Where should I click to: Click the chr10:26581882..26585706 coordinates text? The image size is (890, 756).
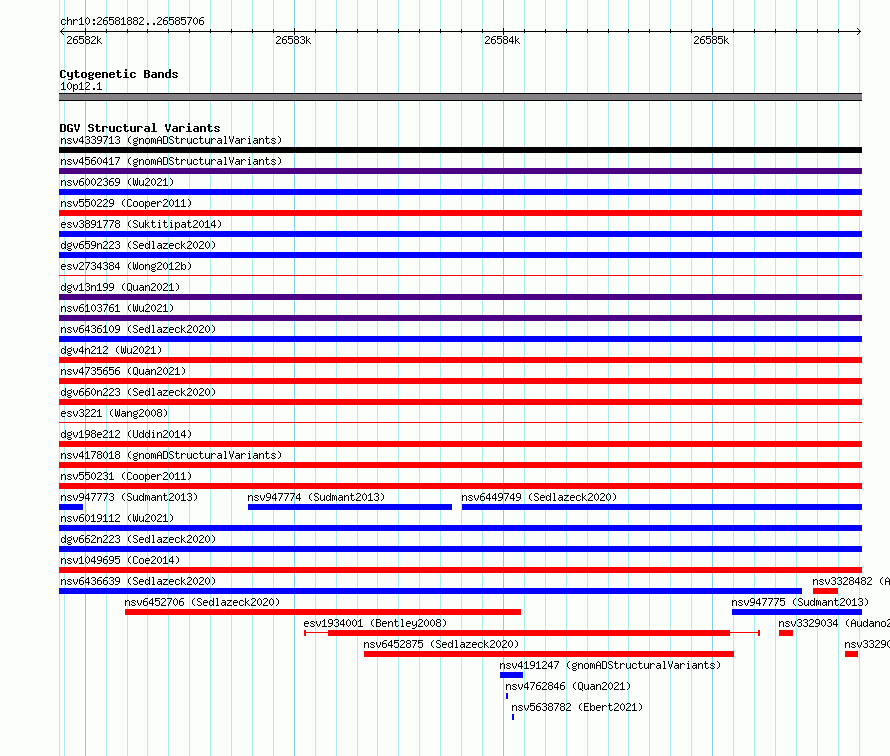point(132,21)
